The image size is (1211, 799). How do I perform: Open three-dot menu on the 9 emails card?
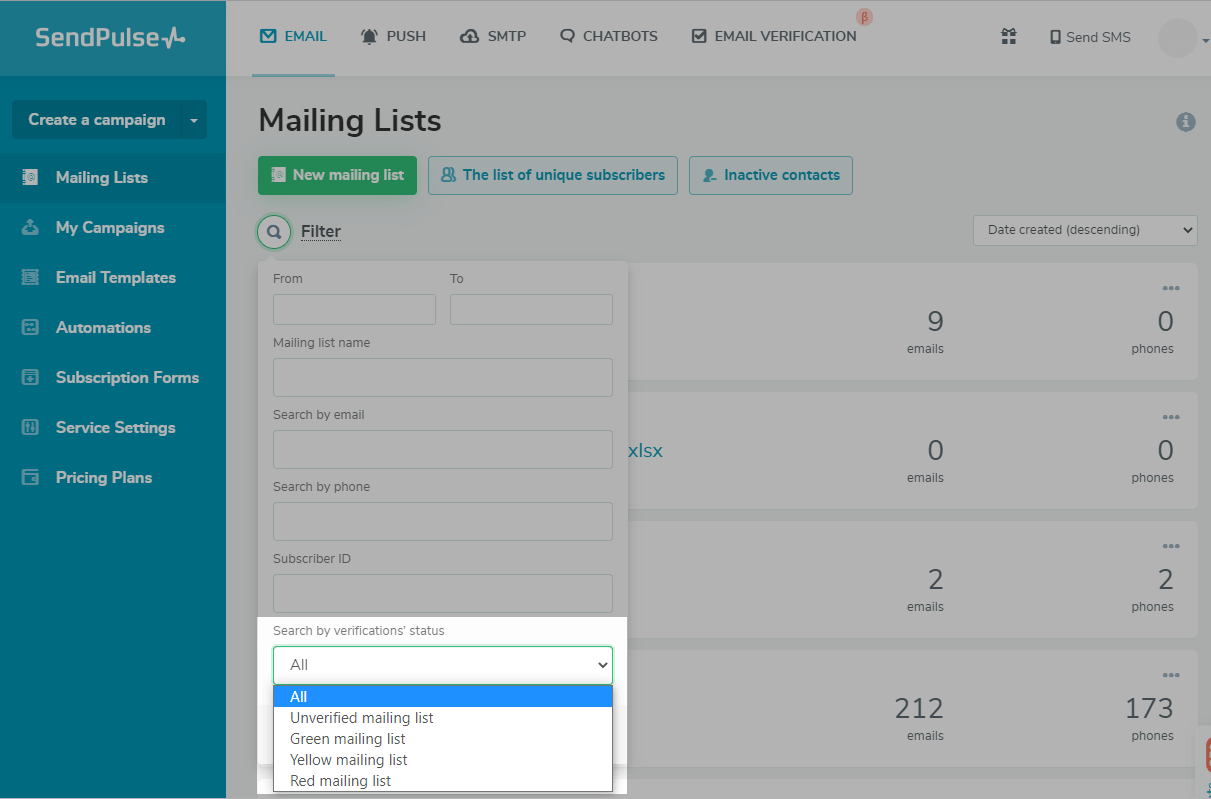(x=1171, y=288)
